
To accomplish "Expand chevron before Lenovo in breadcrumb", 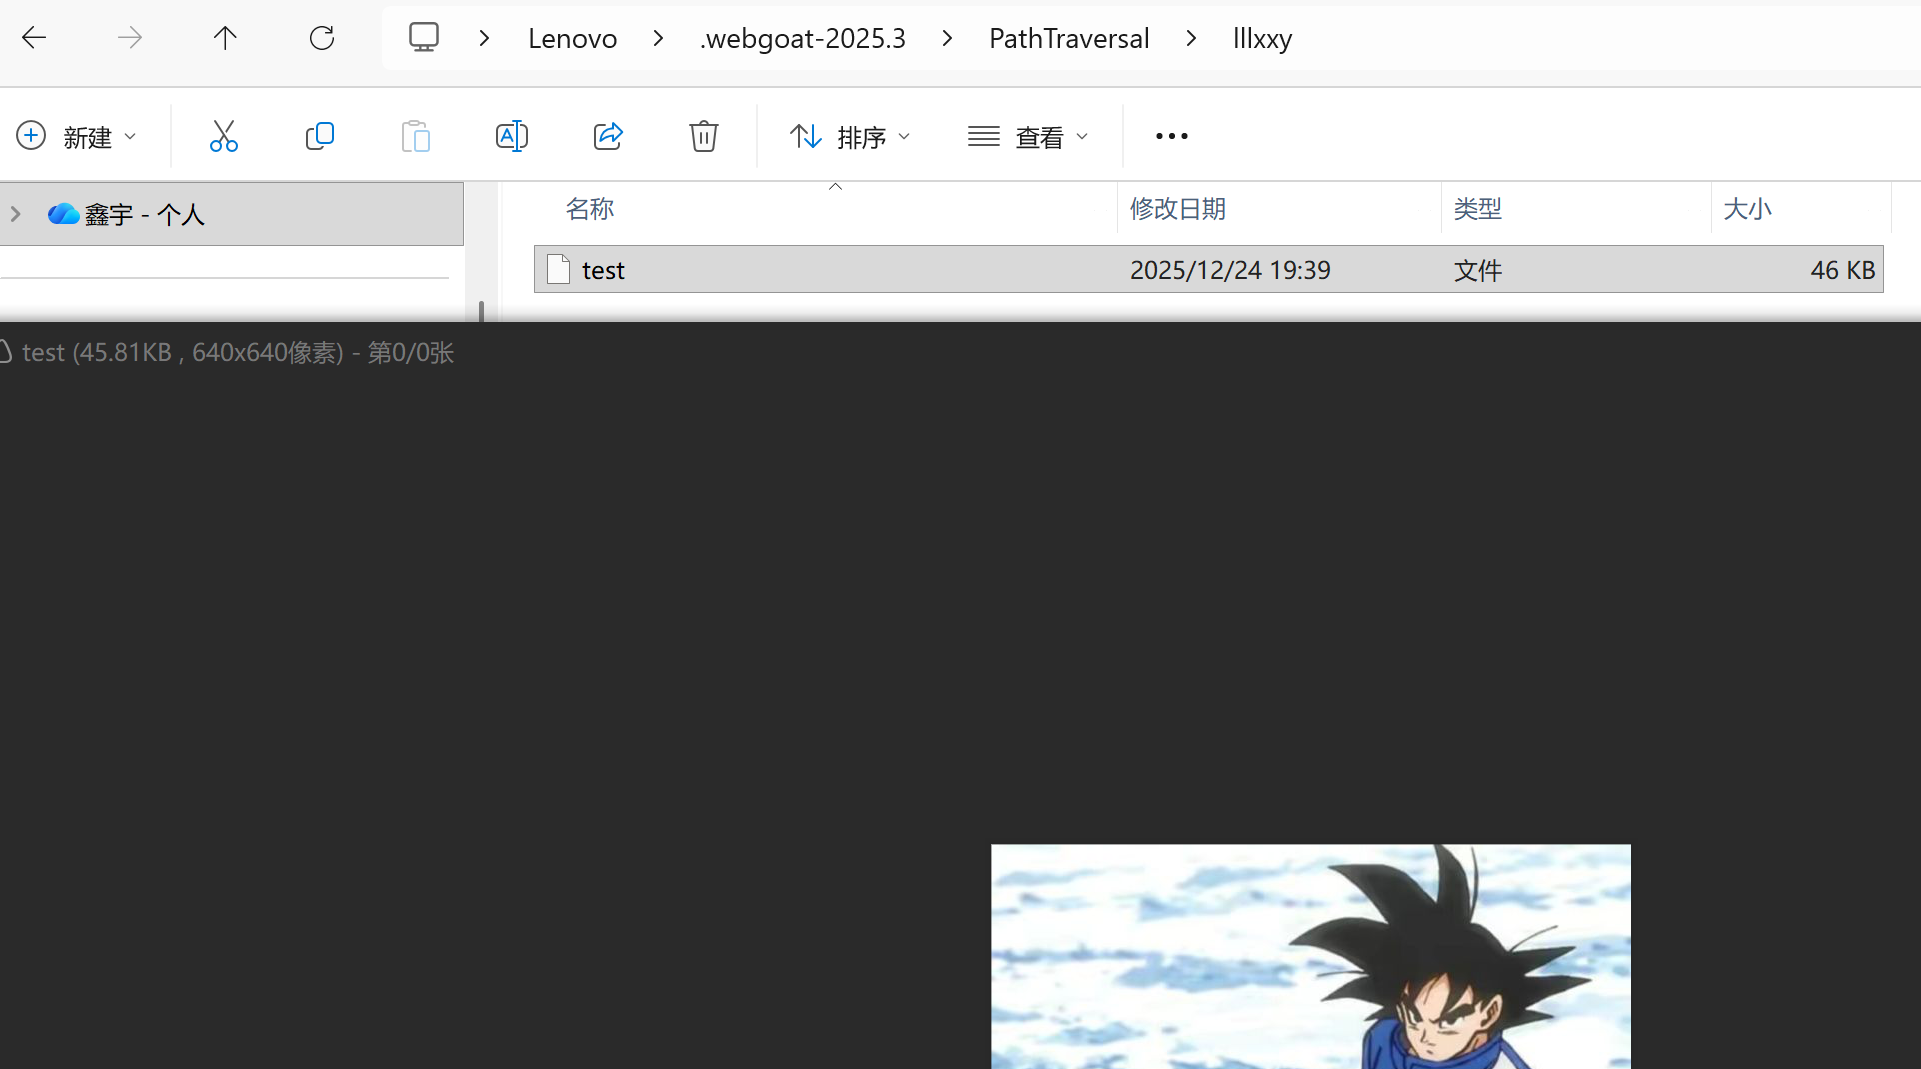I will pyautogui.click(x=484, y=38).
